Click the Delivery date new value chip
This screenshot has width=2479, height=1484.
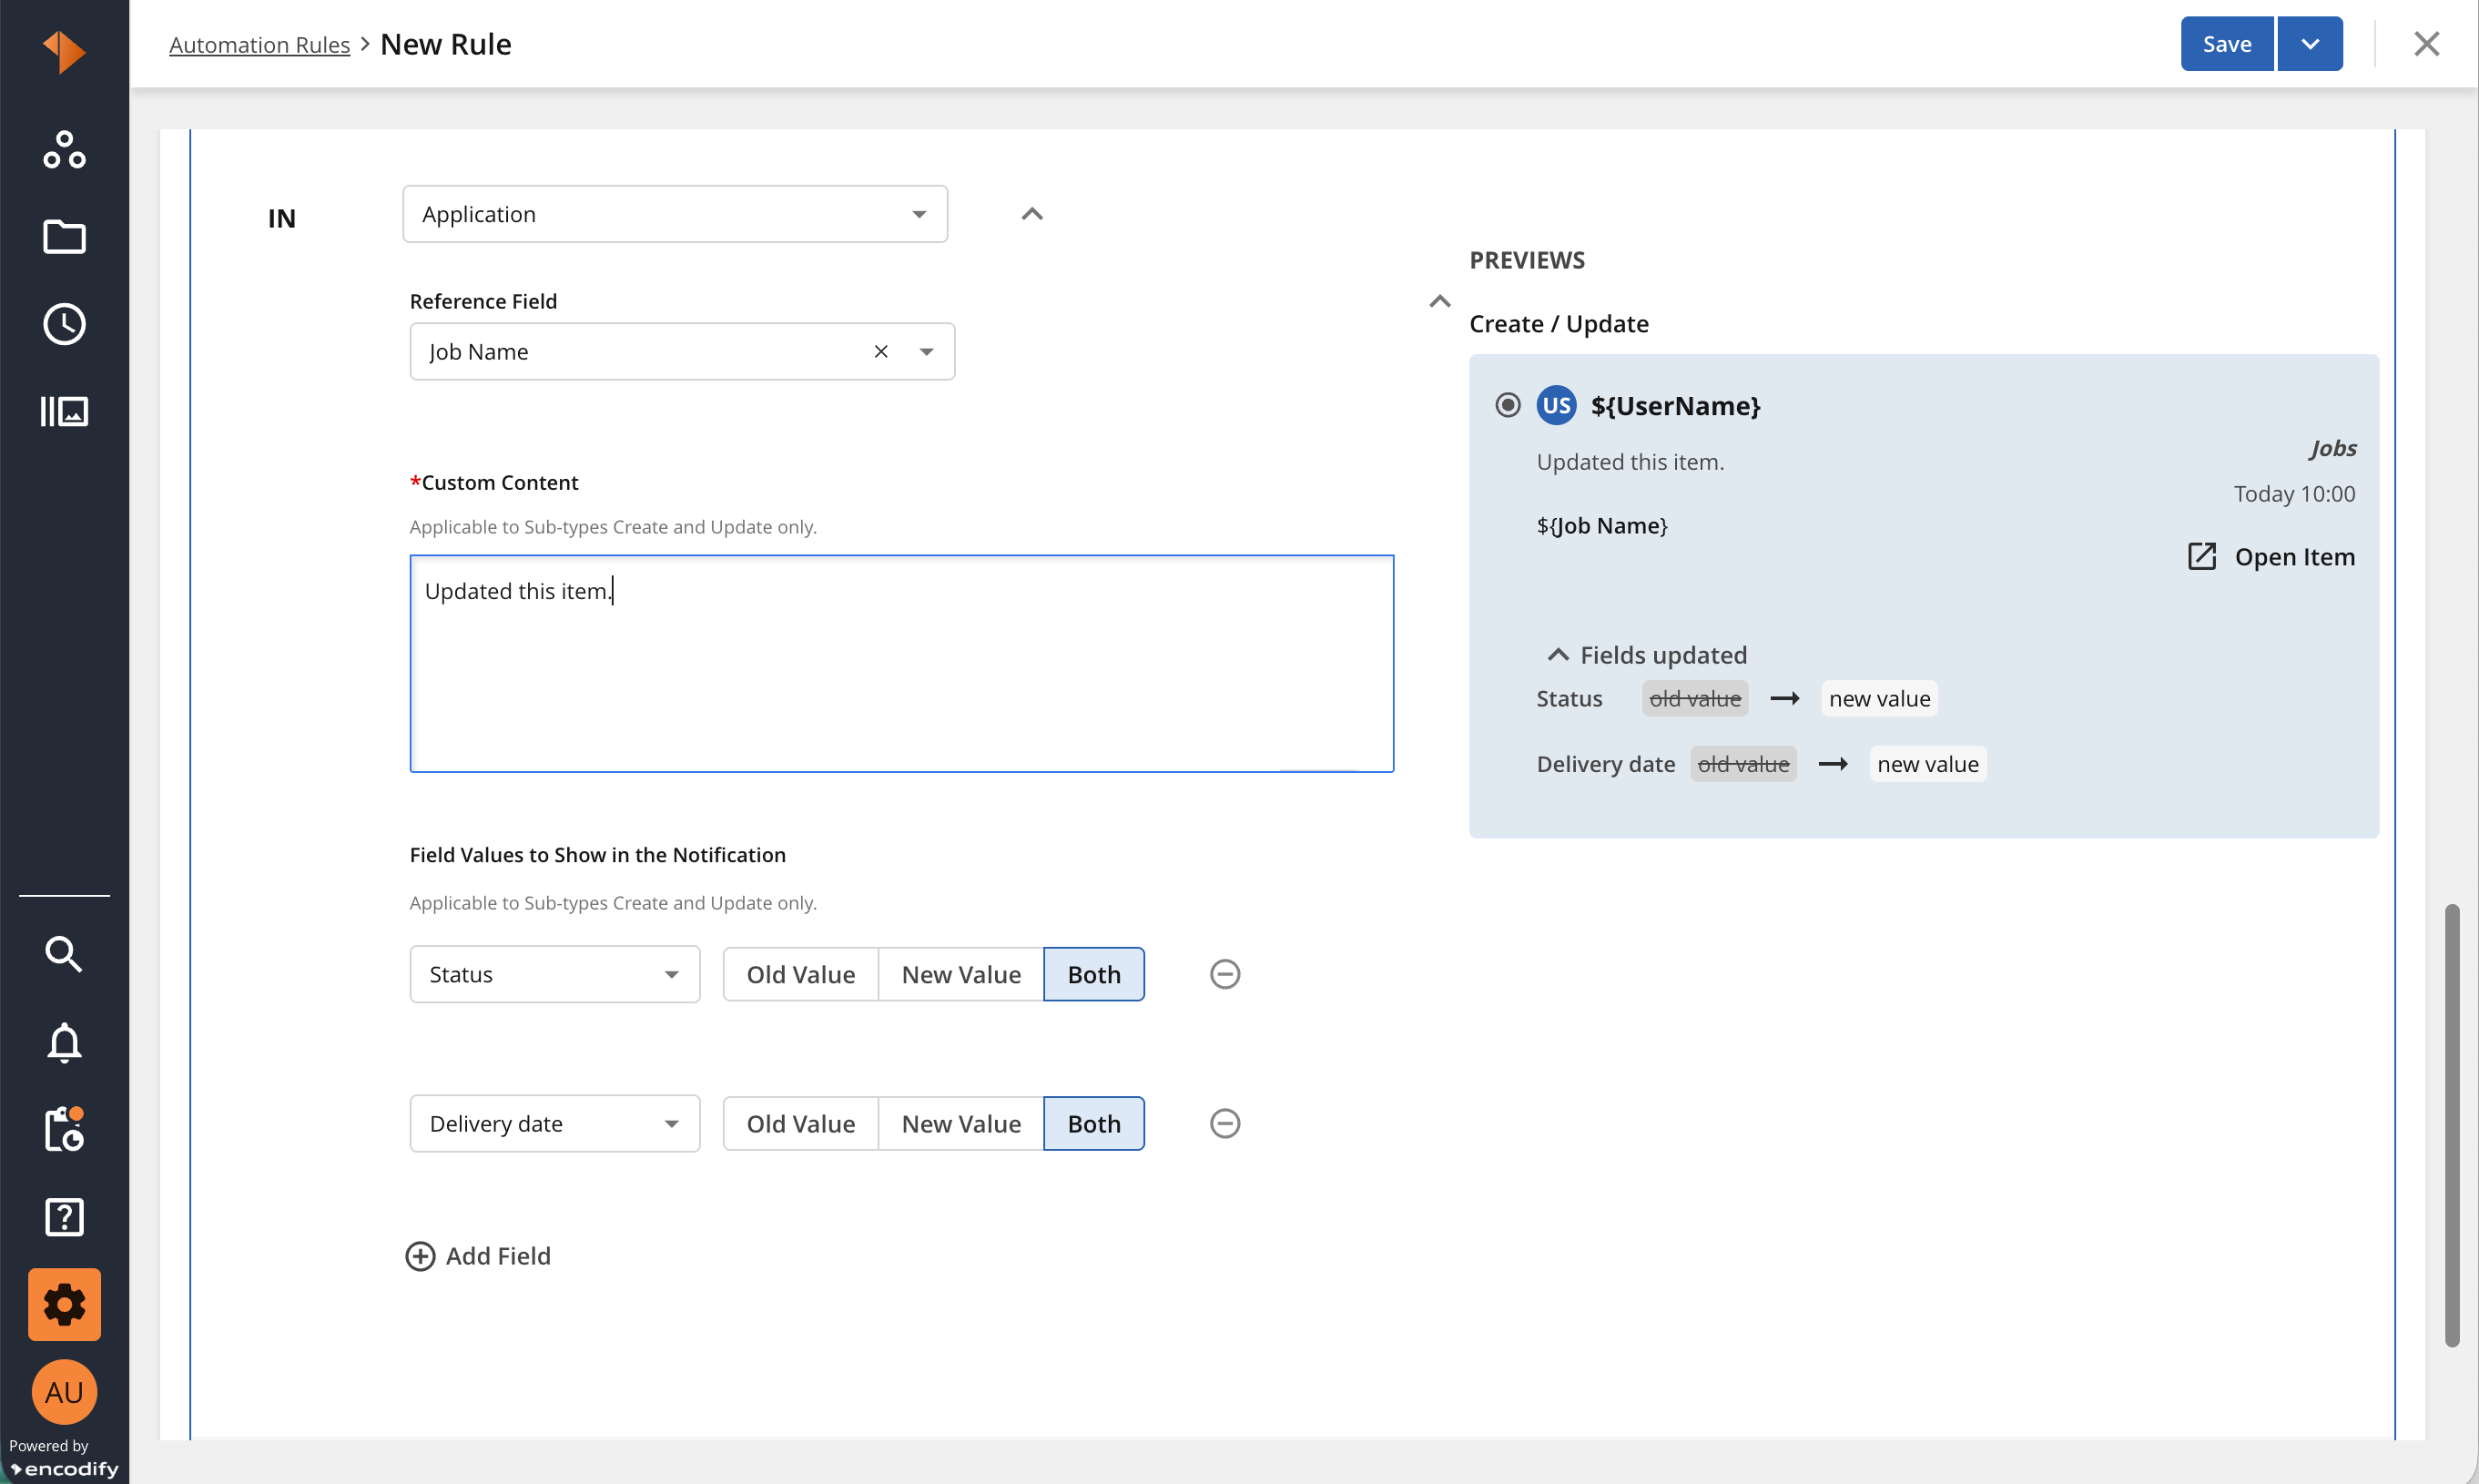(1927, 765)
